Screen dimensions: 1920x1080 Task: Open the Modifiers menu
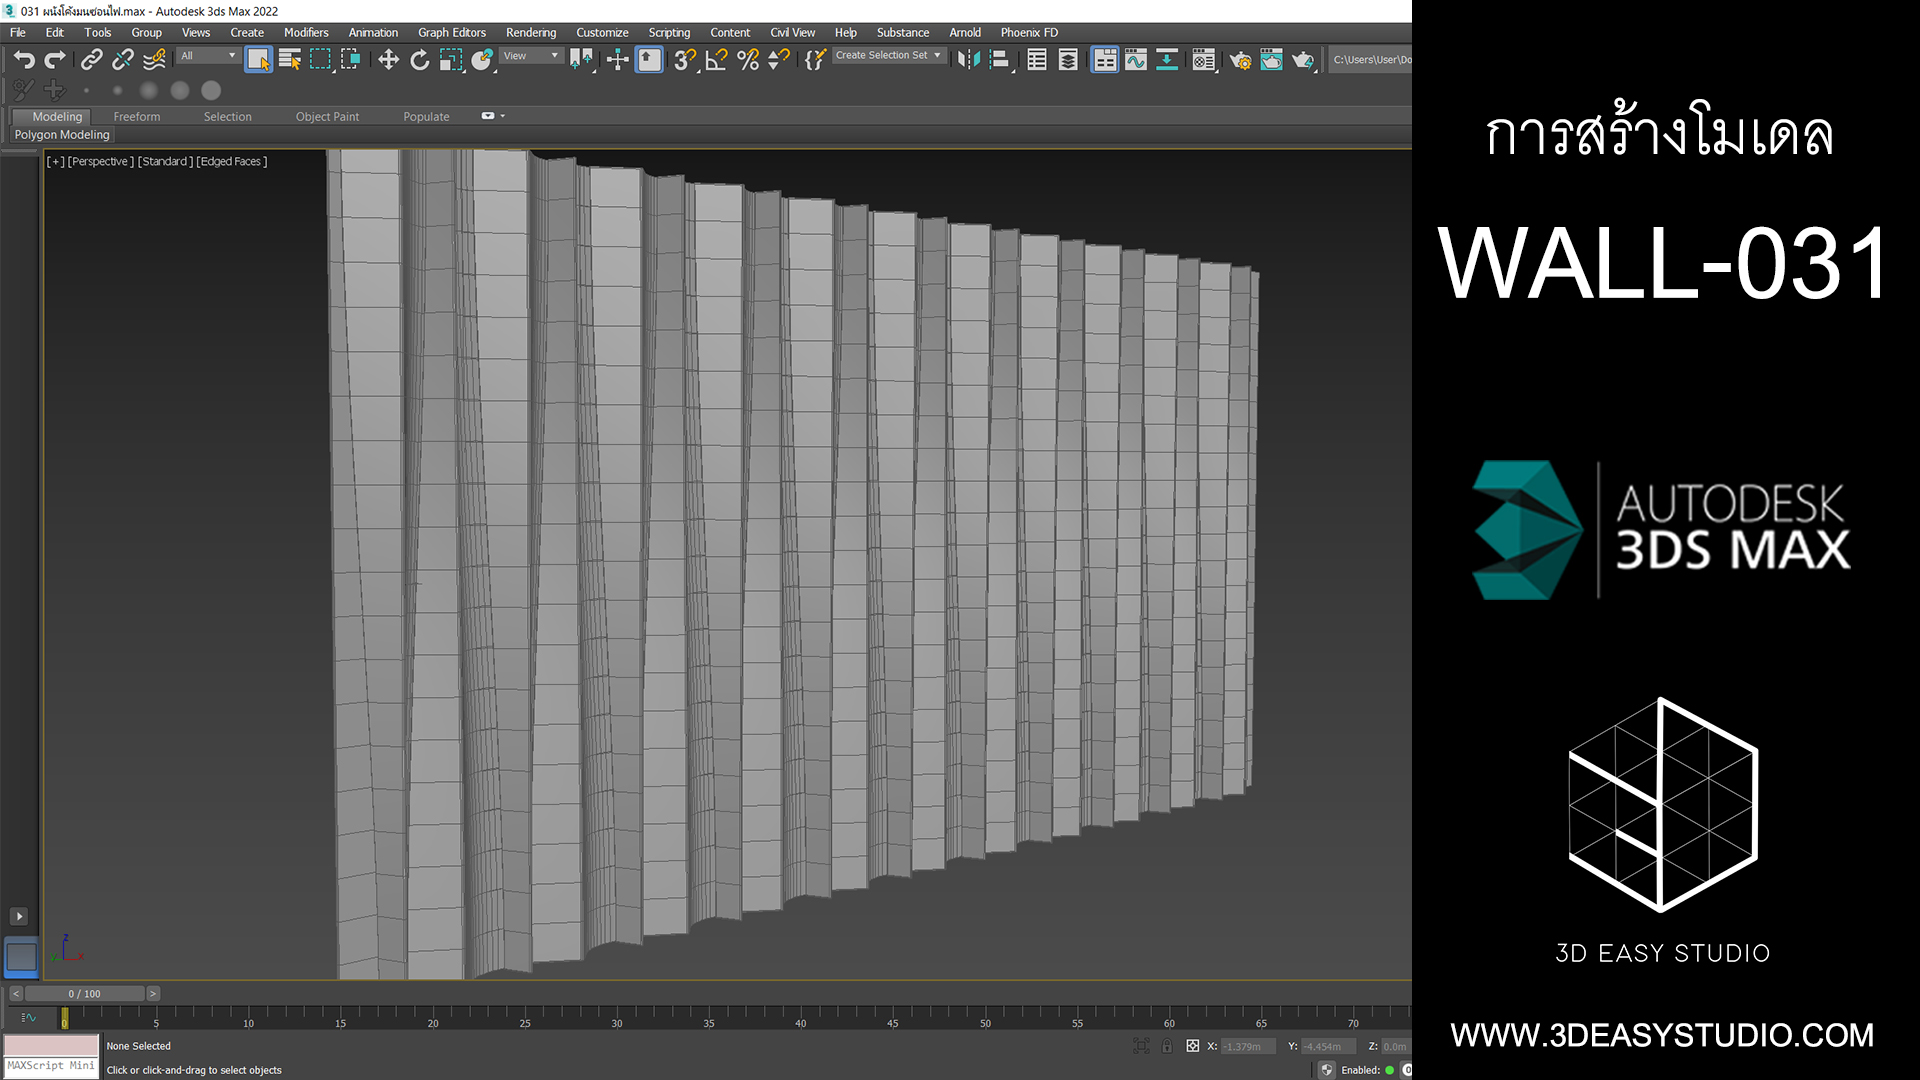pos(306,32)
